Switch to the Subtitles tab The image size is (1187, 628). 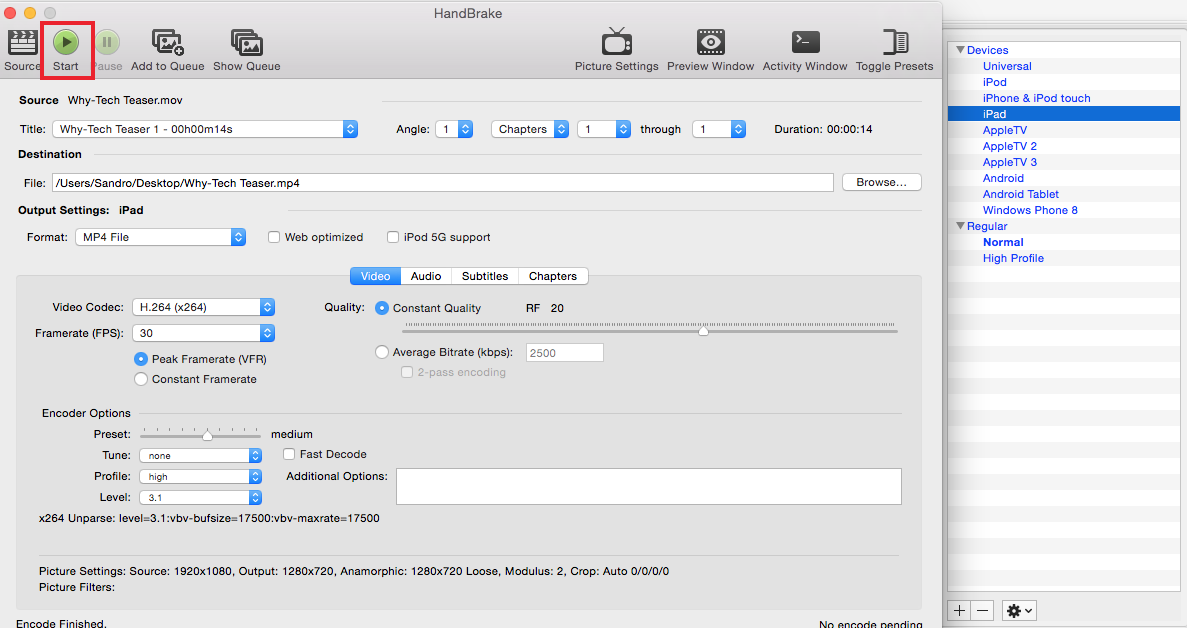coord(485,276)
